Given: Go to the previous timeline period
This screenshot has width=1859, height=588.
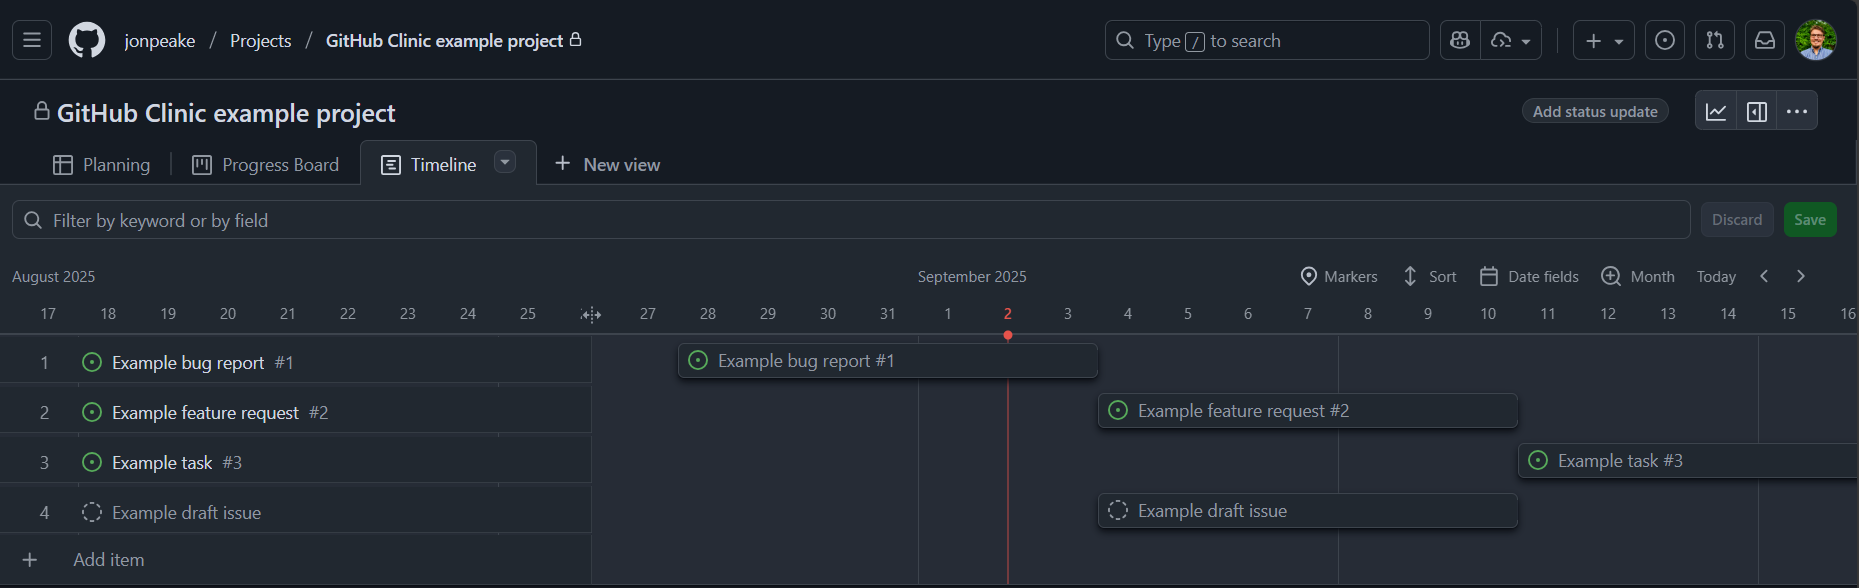Looking at the screenshot, I should (1765, 276).
